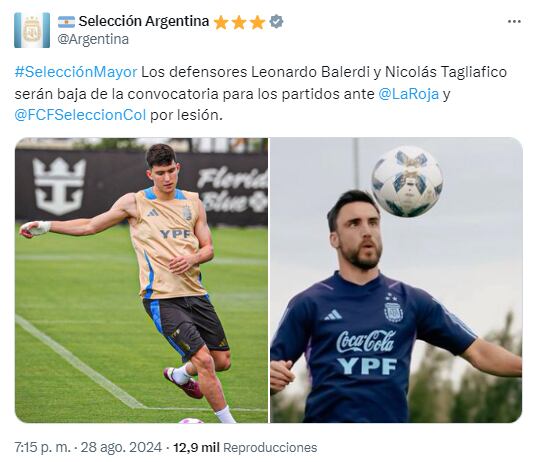Open the #SelecciónMayor hashtag

(76, 72)
